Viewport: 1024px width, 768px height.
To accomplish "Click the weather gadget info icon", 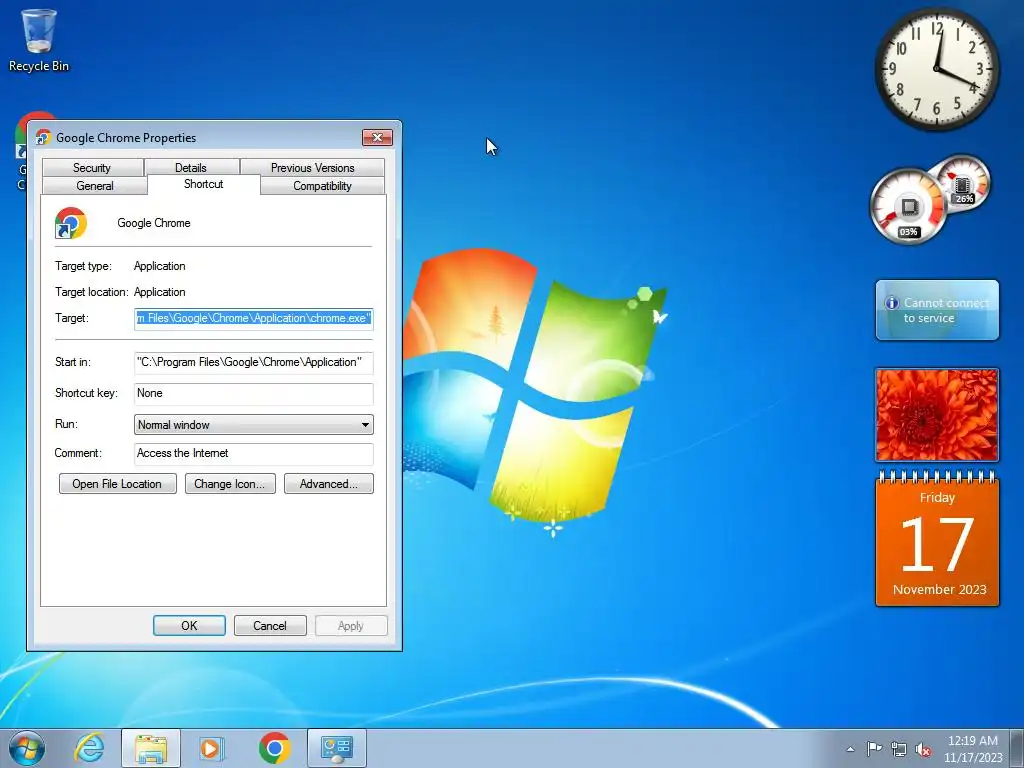I will [x=891, y=303].
